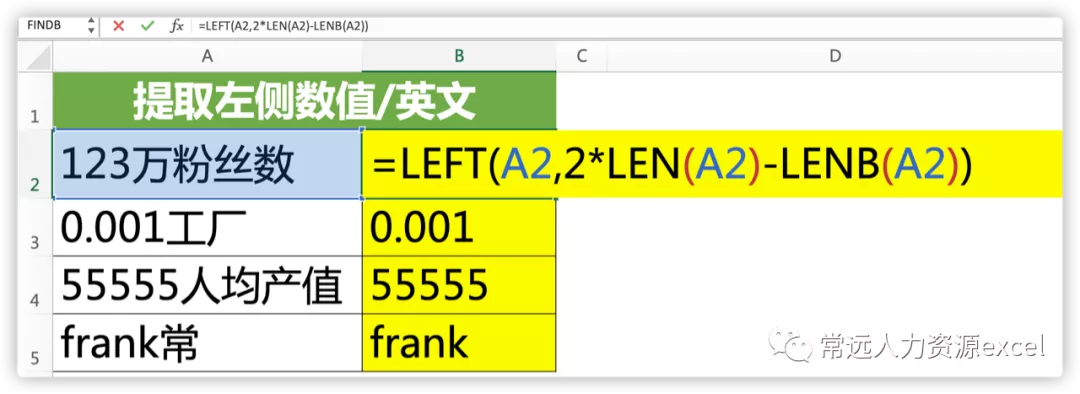Select row 1 header

click(36, 101)
